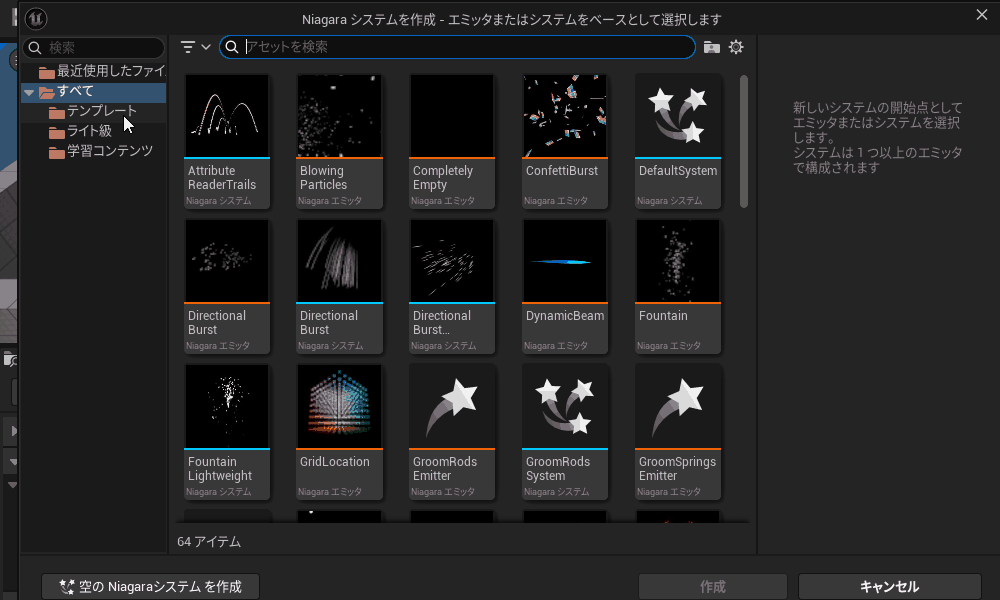The image size is (1000, 600).
Task: Pick the GroomRods System asset icon
Action: pyautogui.click(x=566, y=405)
